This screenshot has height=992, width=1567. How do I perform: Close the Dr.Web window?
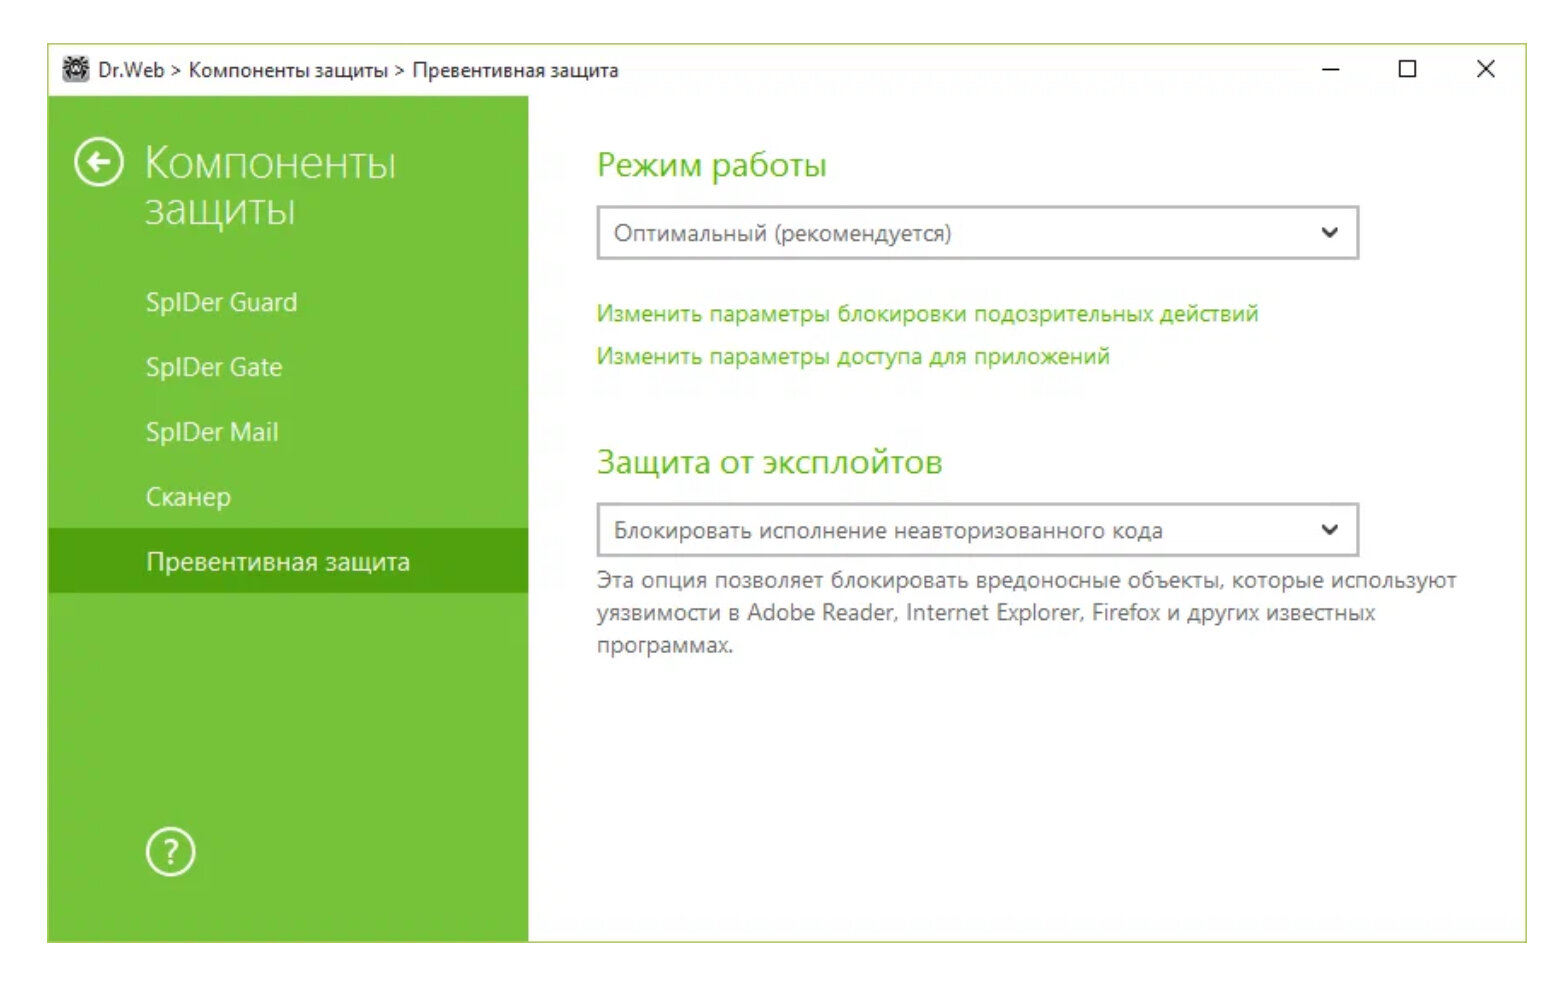(x=1485, y=69)
